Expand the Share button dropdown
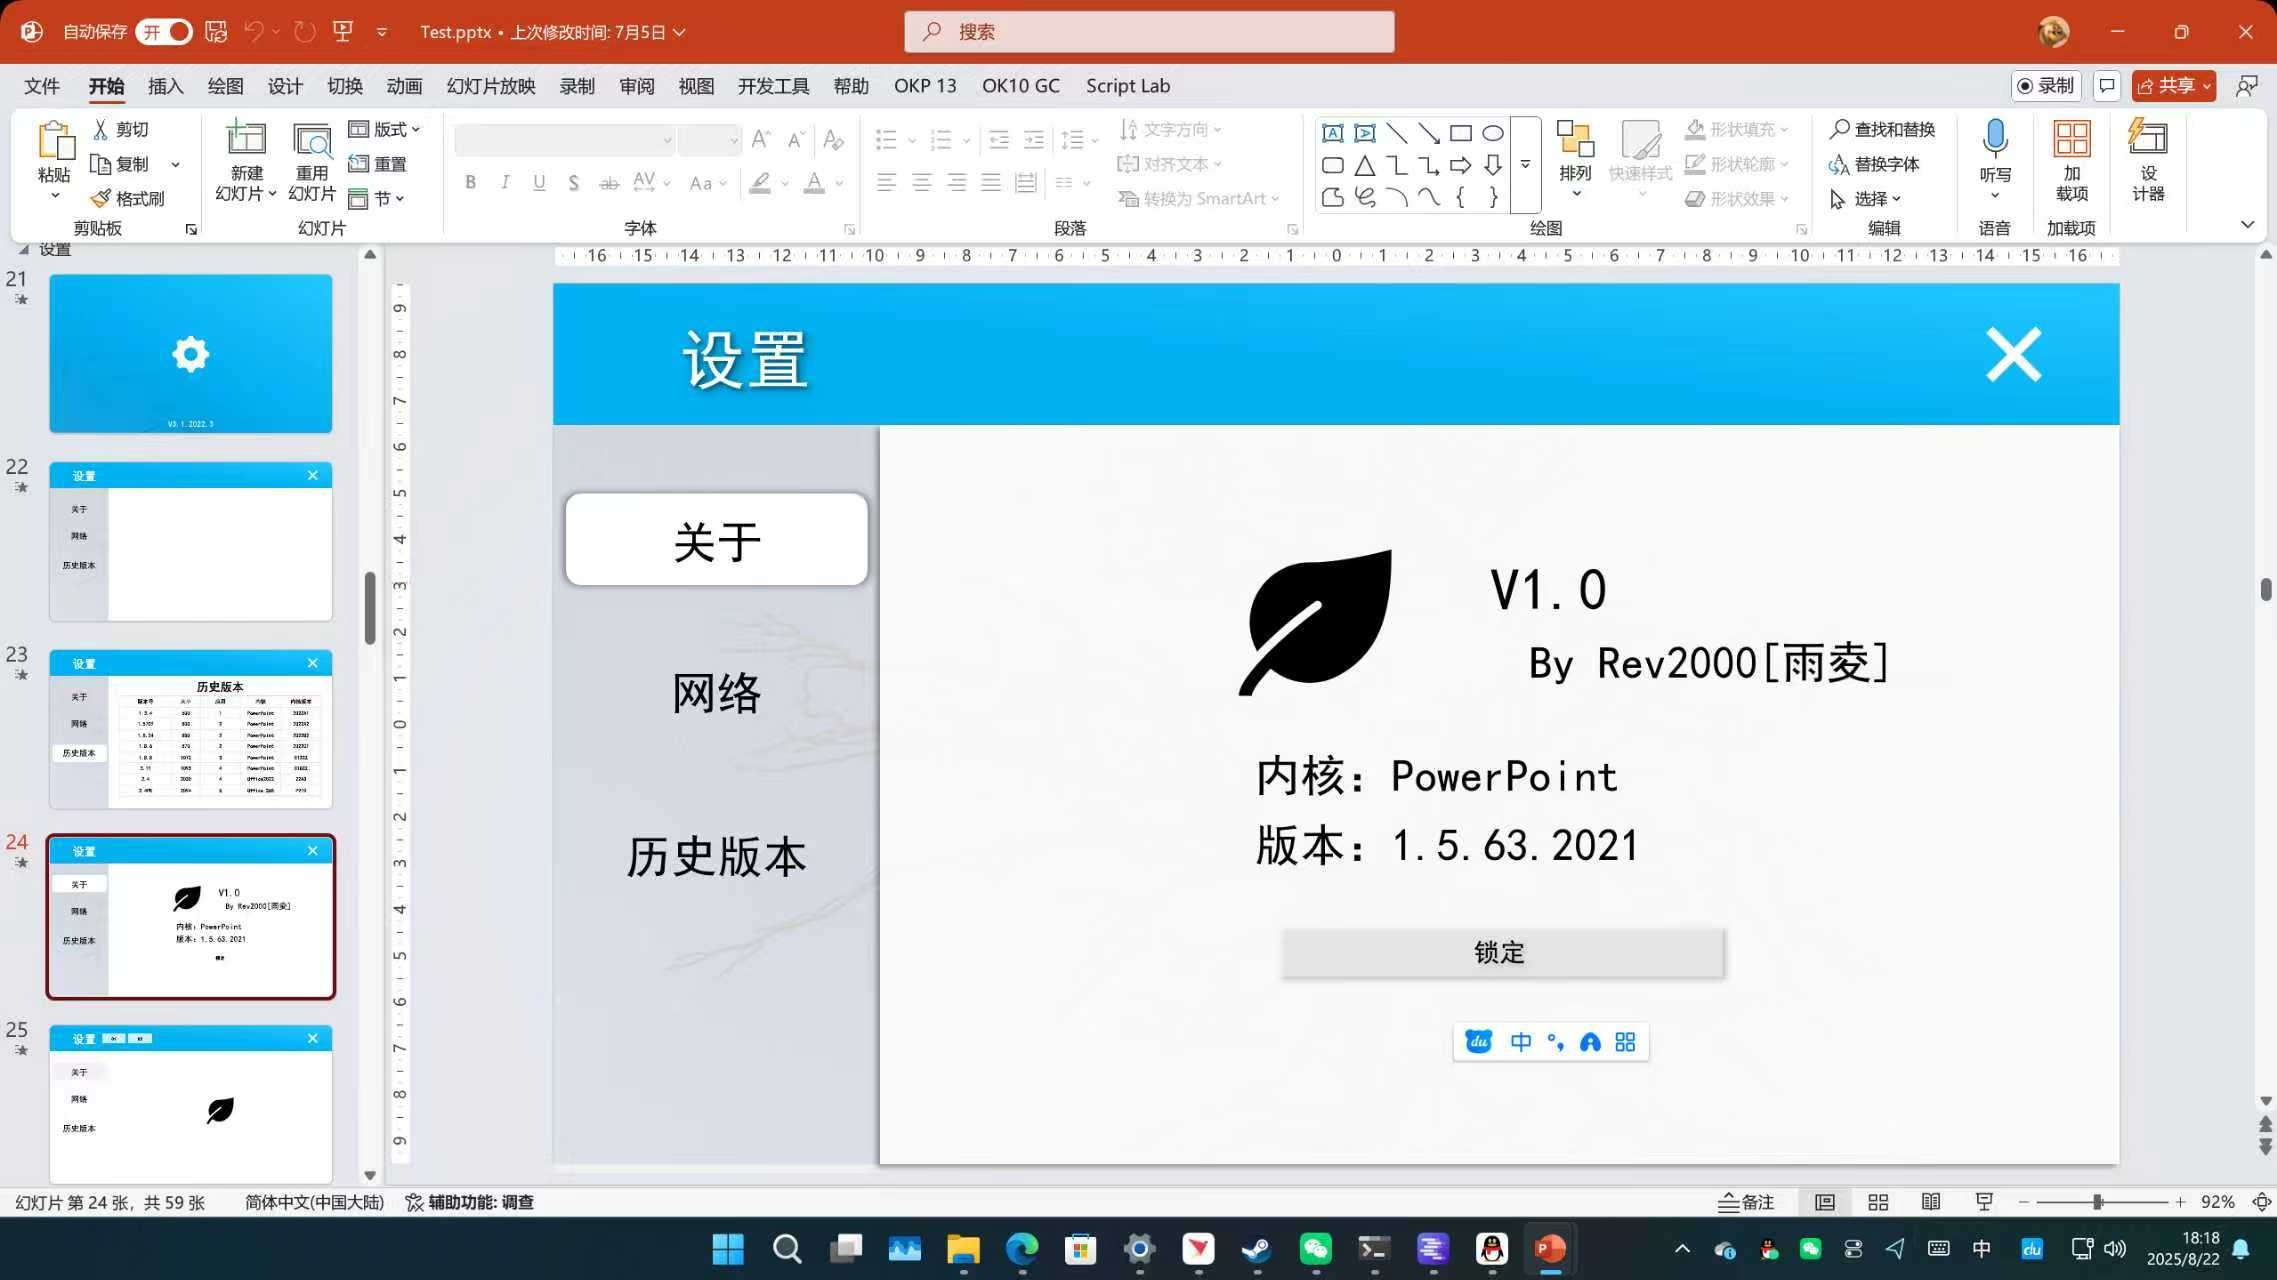This screenshot has height=1280, width=2277. click(x=2206, y=86)
